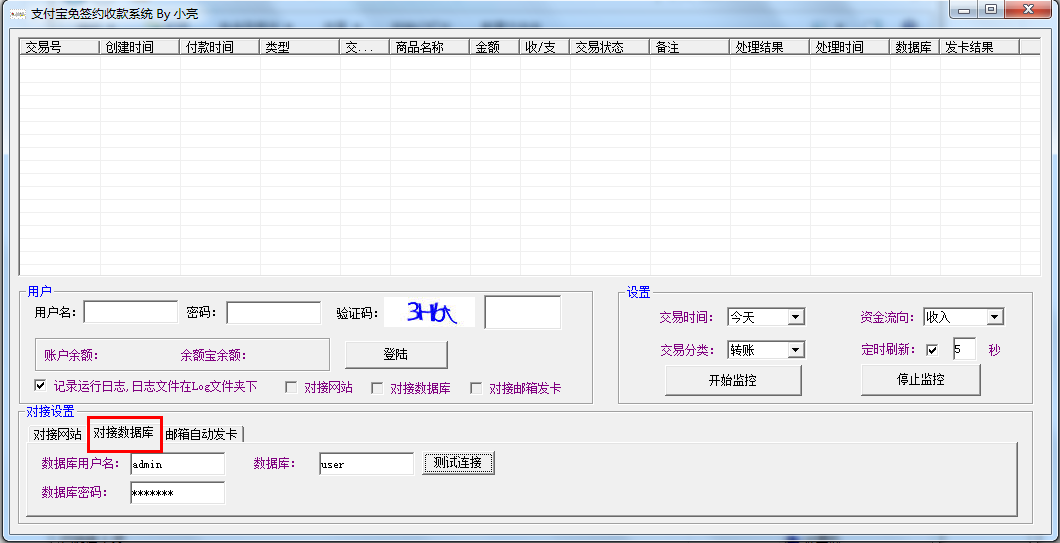
Task: Click the refresh seconds field showing 5
Action: point(963,350)
